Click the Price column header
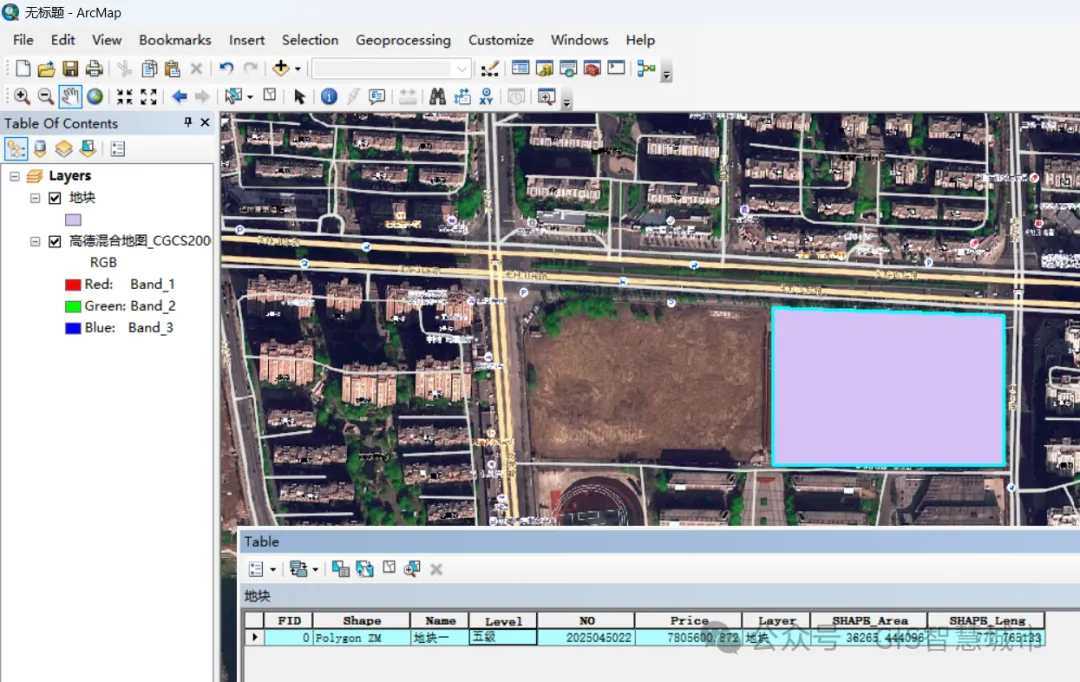The image size is (1080, 682). [689, 621]
